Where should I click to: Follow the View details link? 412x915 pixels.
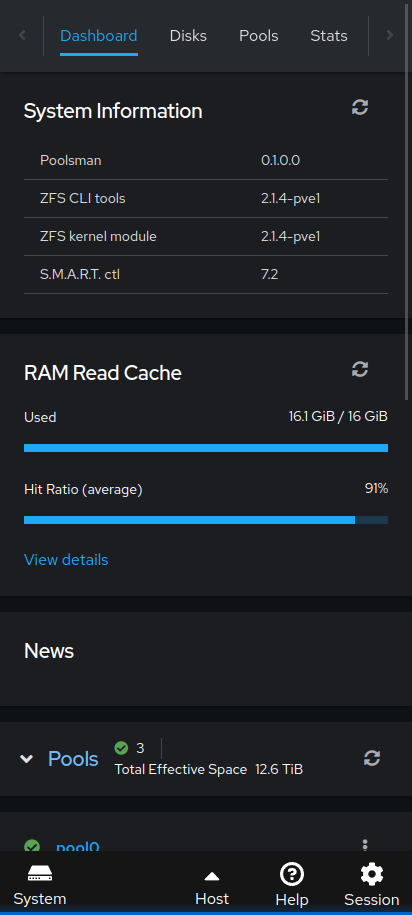click(x=66, y=560)
